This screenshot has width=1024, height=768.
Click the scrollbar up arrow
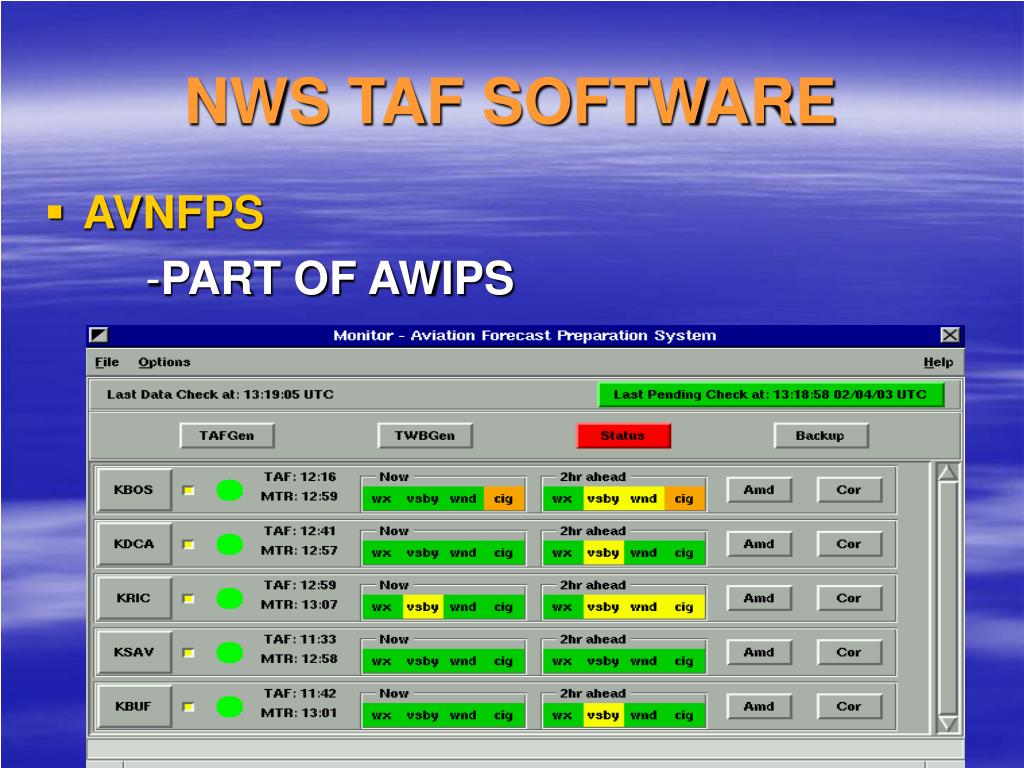[948, 473]
